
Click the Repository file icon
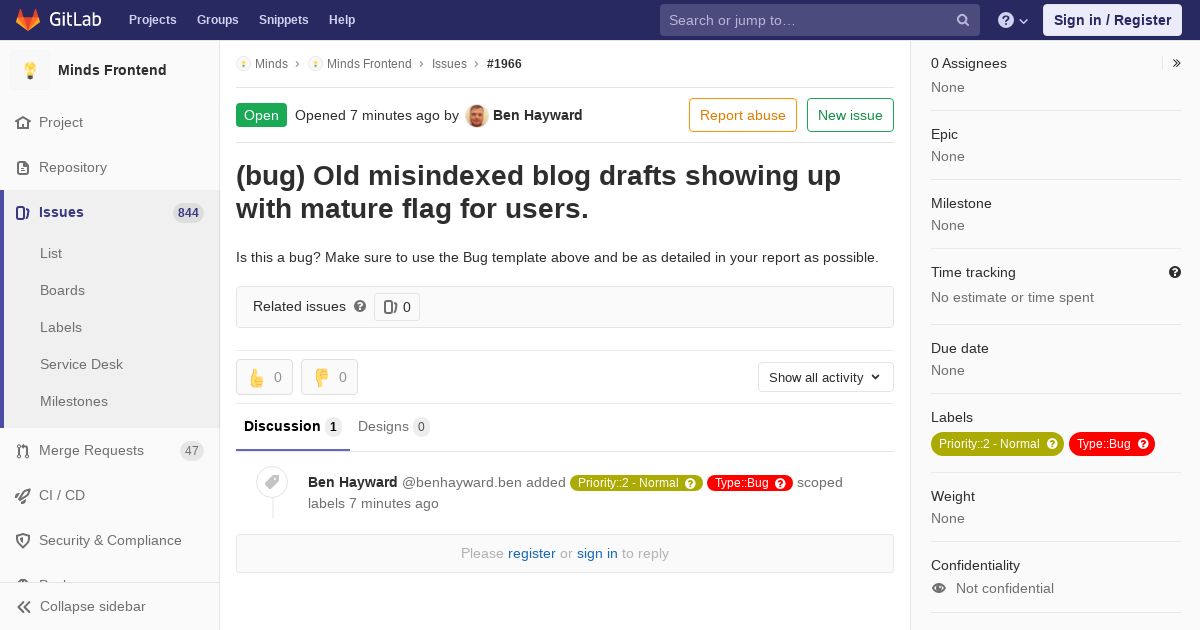point(23,168)
